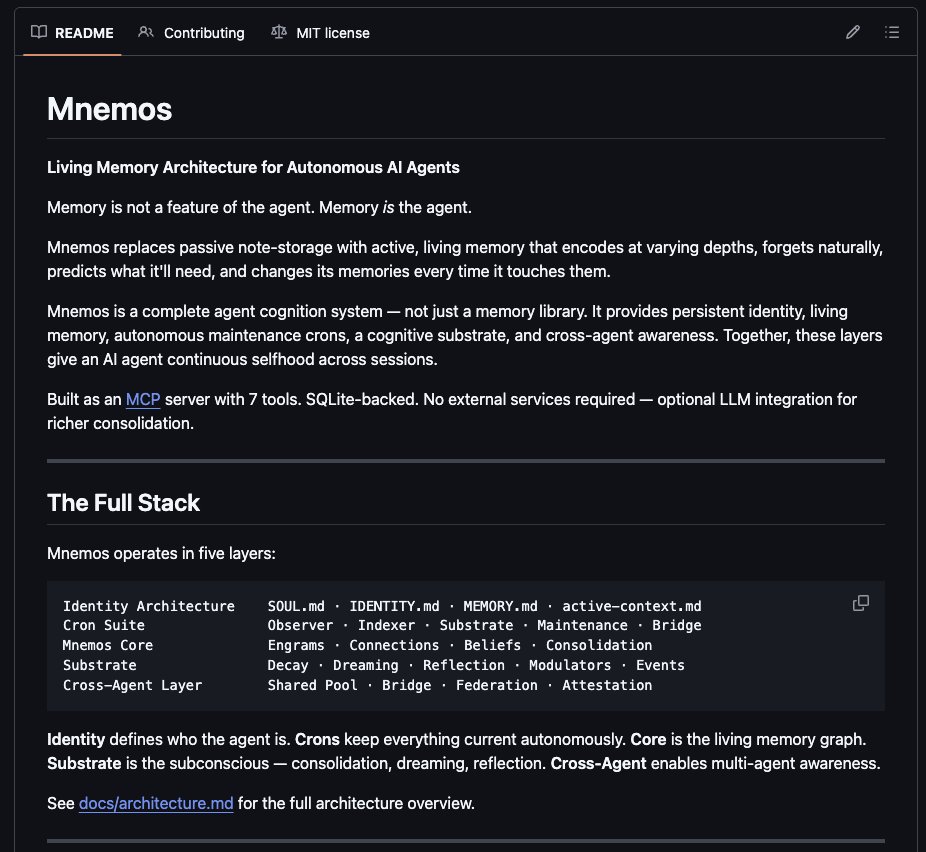Open the outline list icon
This screenshot has width=926, height=852.
(x=892, y=32)
